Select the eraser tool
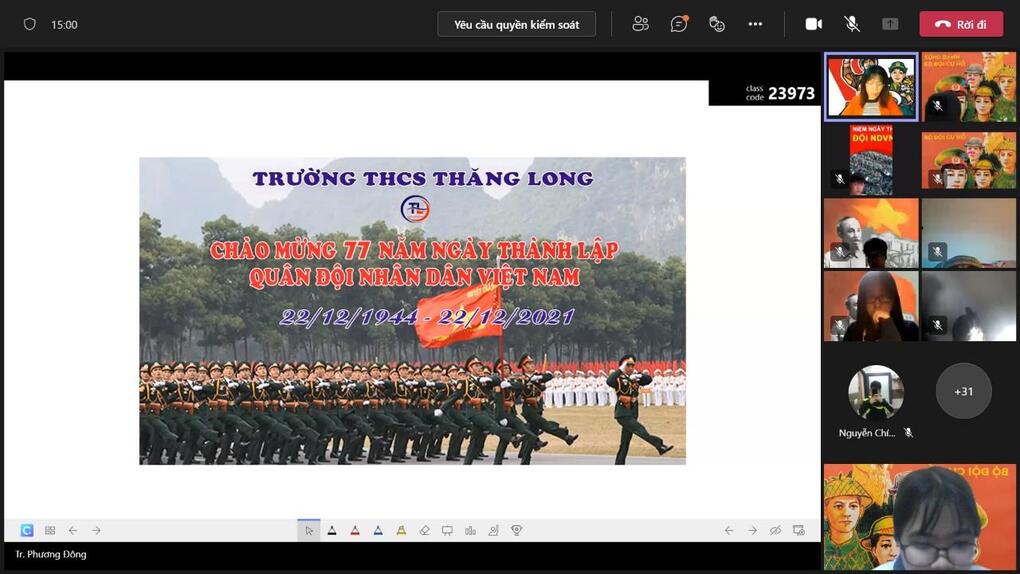Screen dimensions: 1020x574 [424, 530]
